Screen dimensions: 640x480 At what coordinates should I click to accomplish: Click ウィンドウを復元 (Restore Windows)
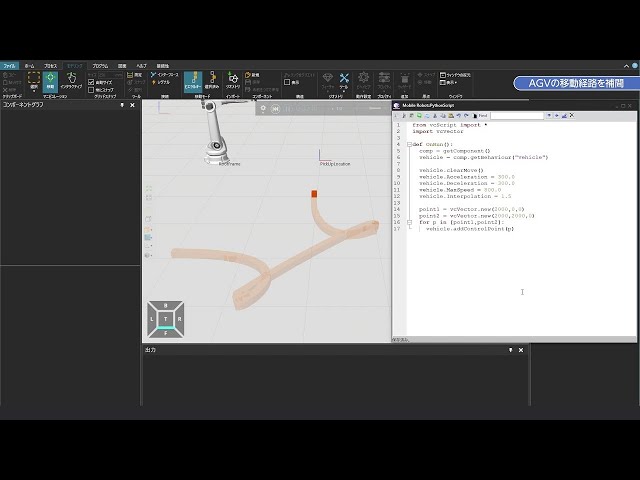456,75
